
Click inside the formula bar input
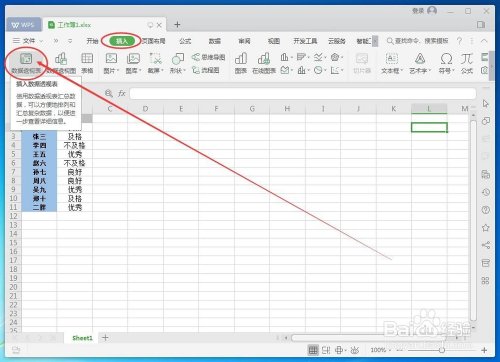(302, 94)
